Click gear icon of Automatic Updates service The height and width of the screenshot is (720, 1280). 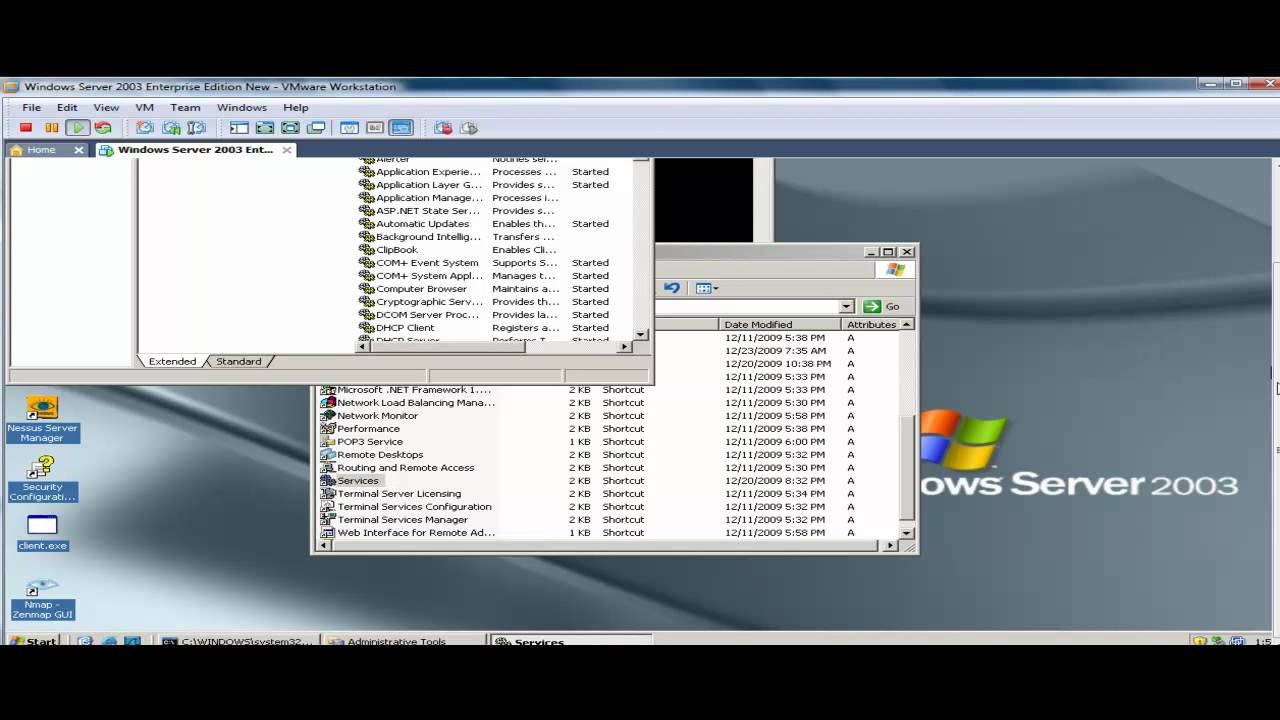pos(366,224)
